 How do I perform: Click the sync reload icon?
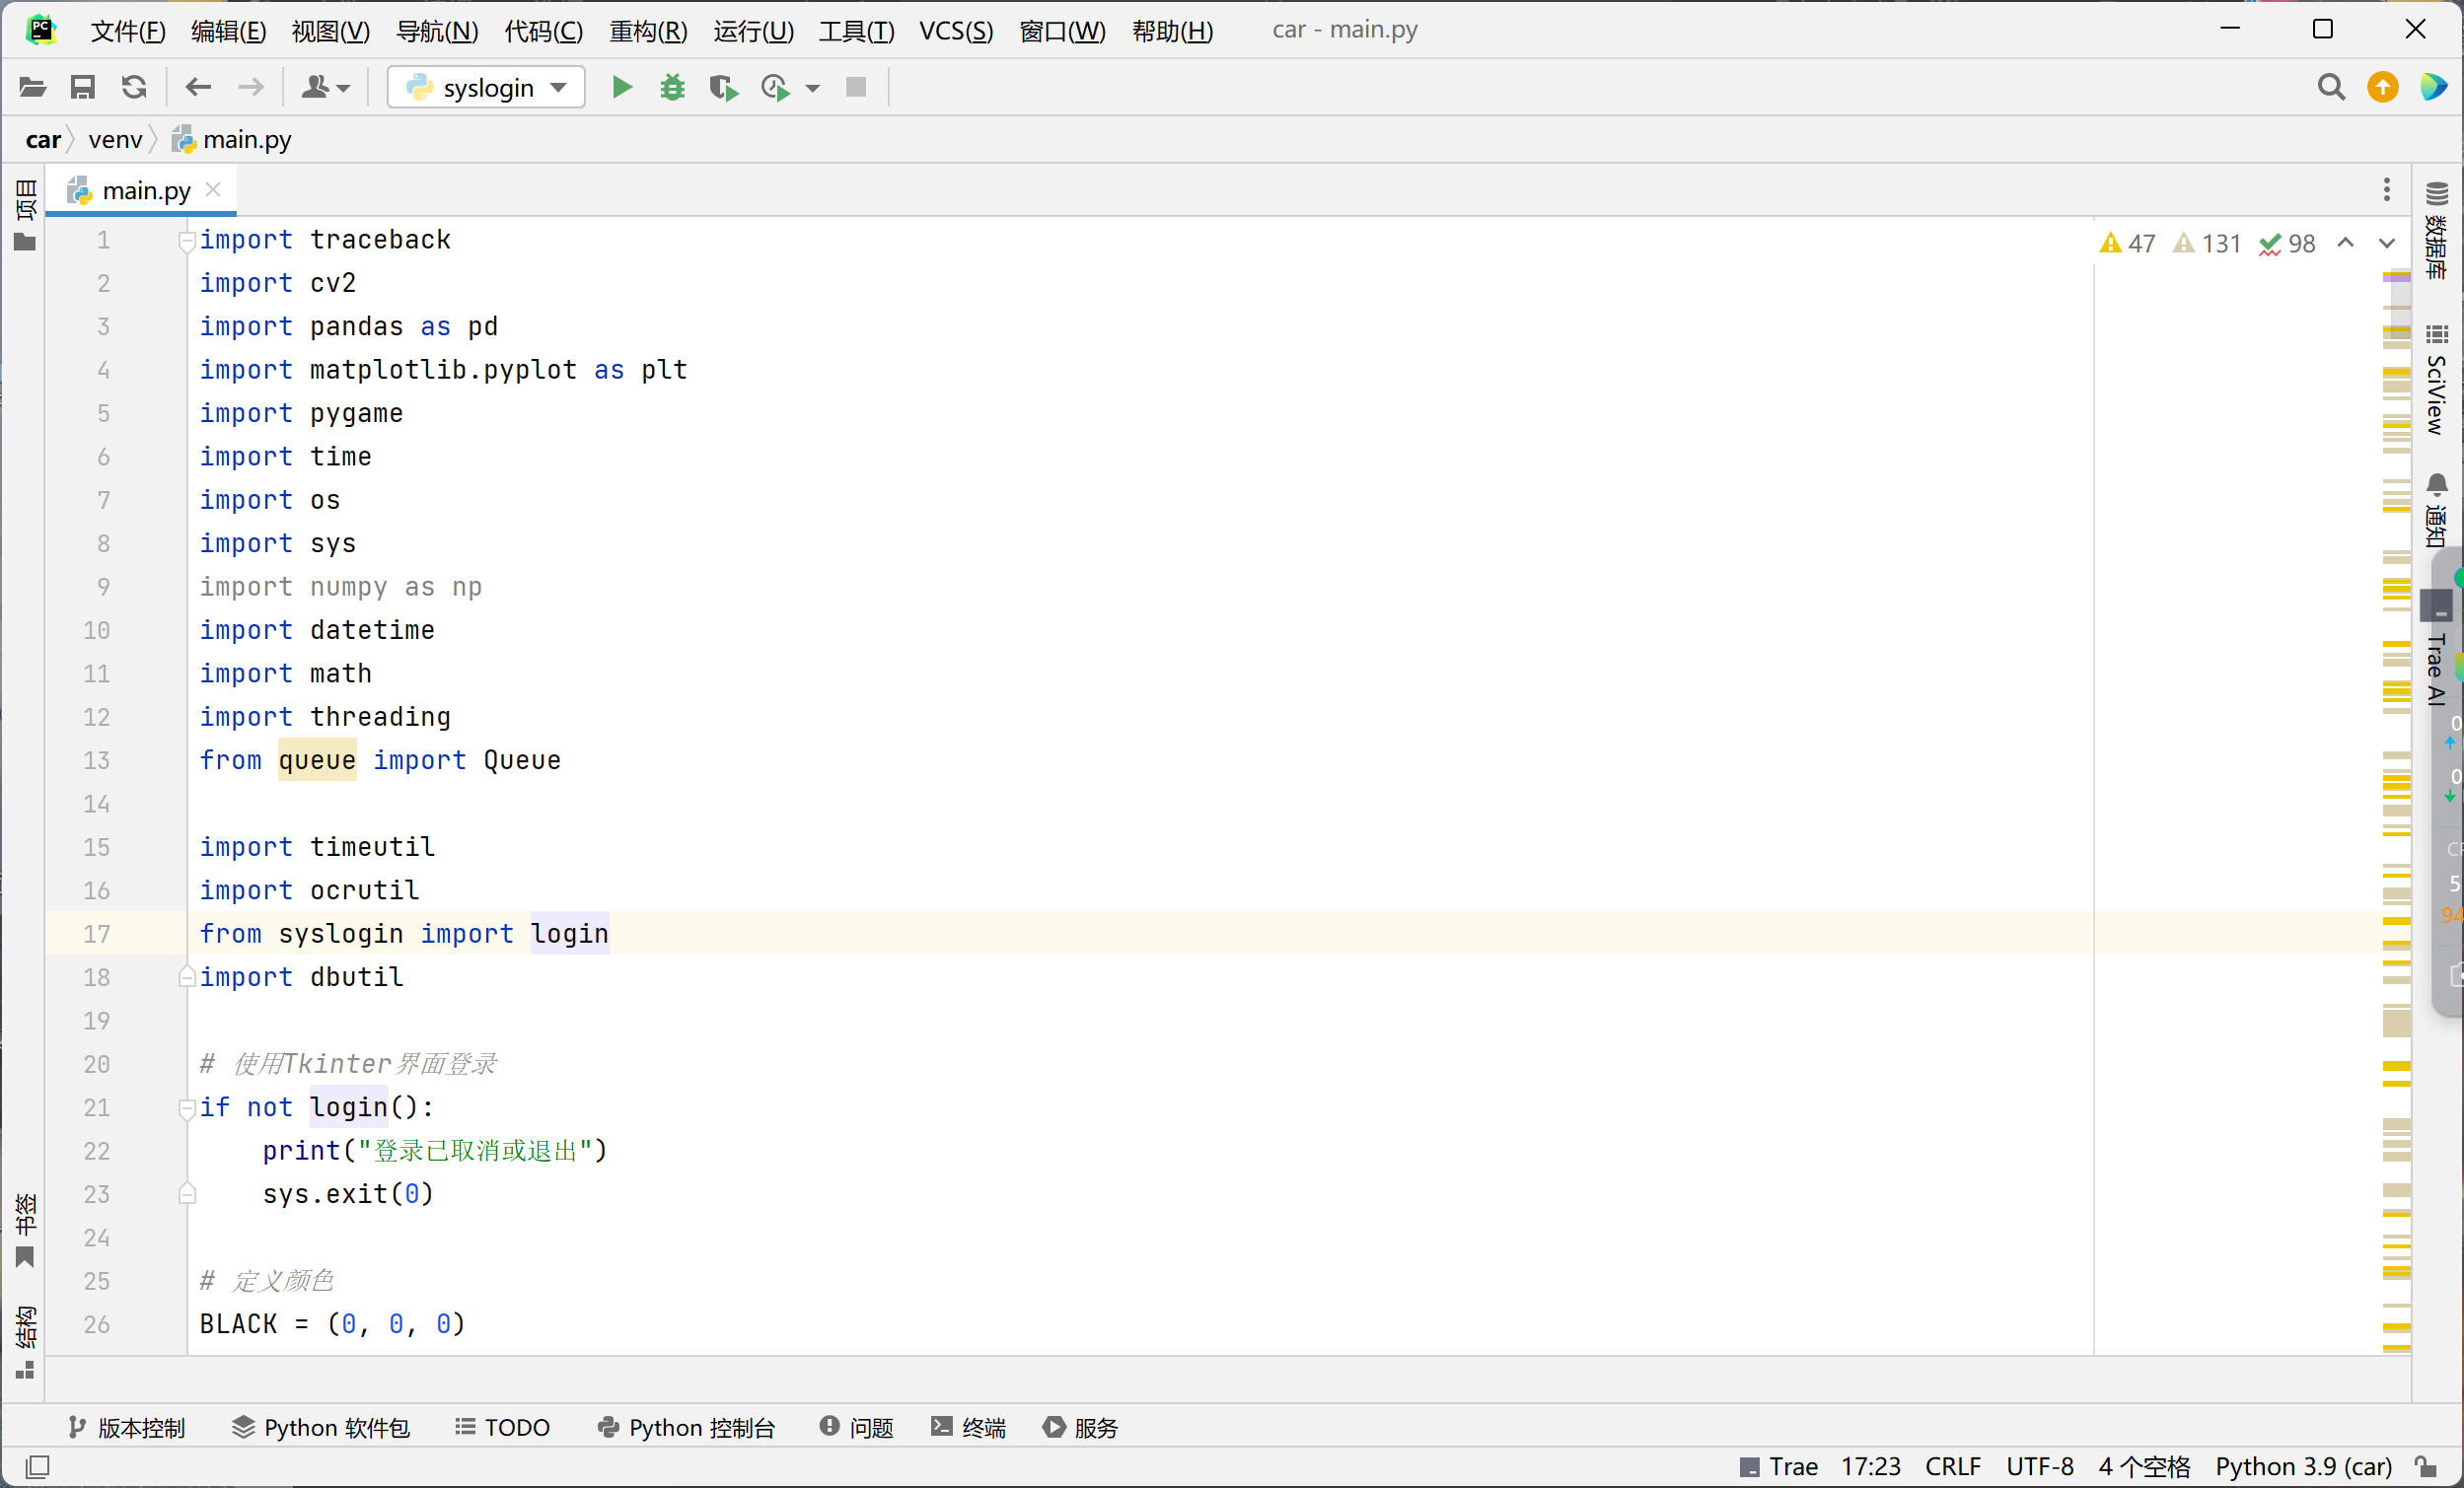134,88
